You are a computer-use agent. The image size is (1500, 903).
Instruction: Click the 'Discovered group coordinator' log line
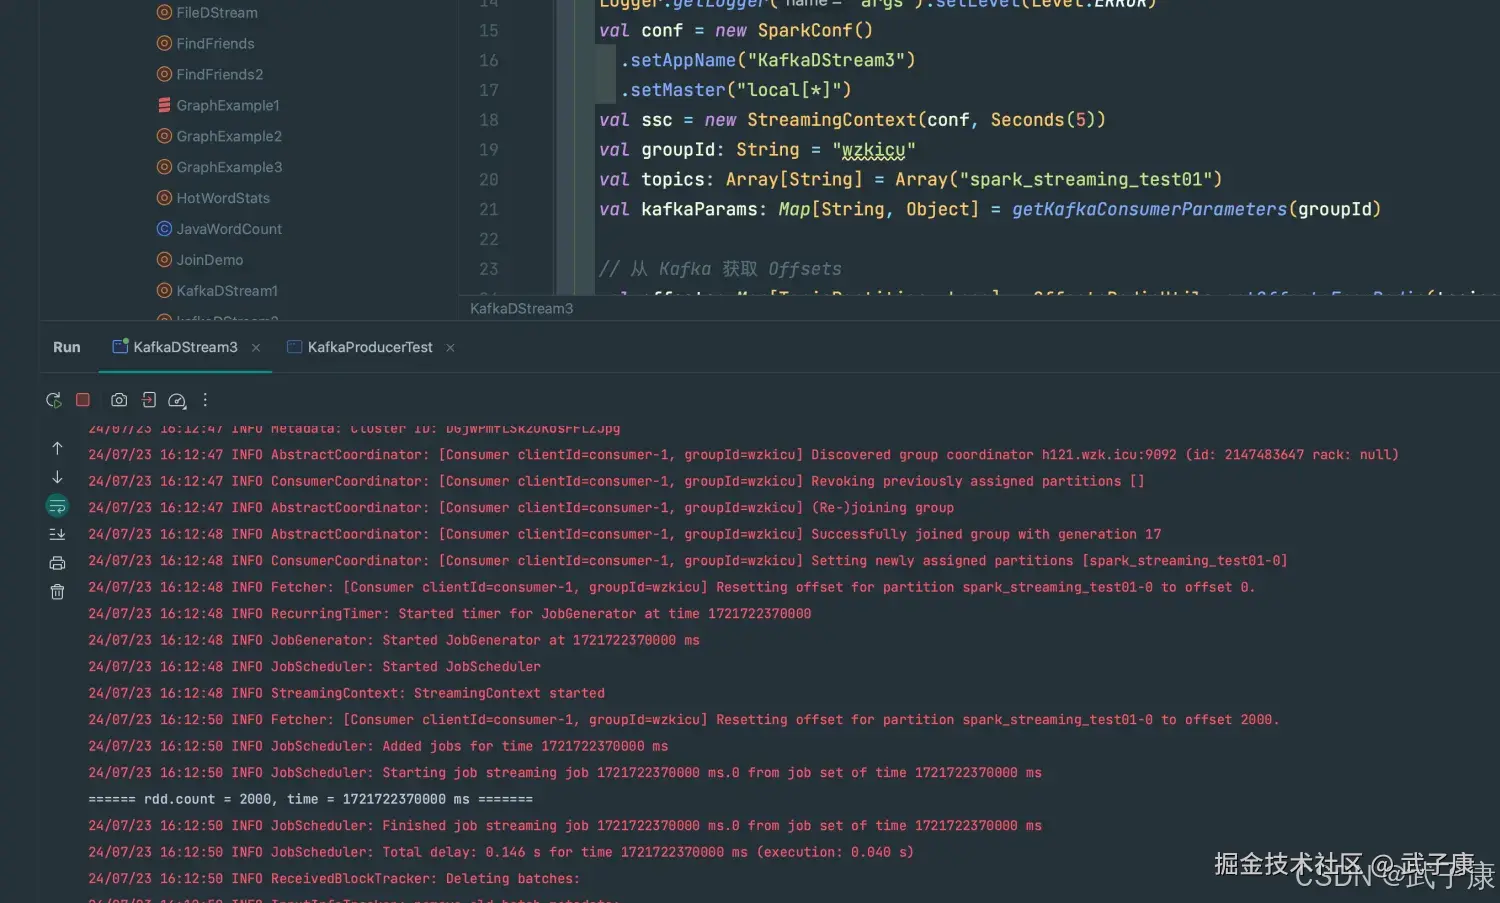click(x=743, y=455)
